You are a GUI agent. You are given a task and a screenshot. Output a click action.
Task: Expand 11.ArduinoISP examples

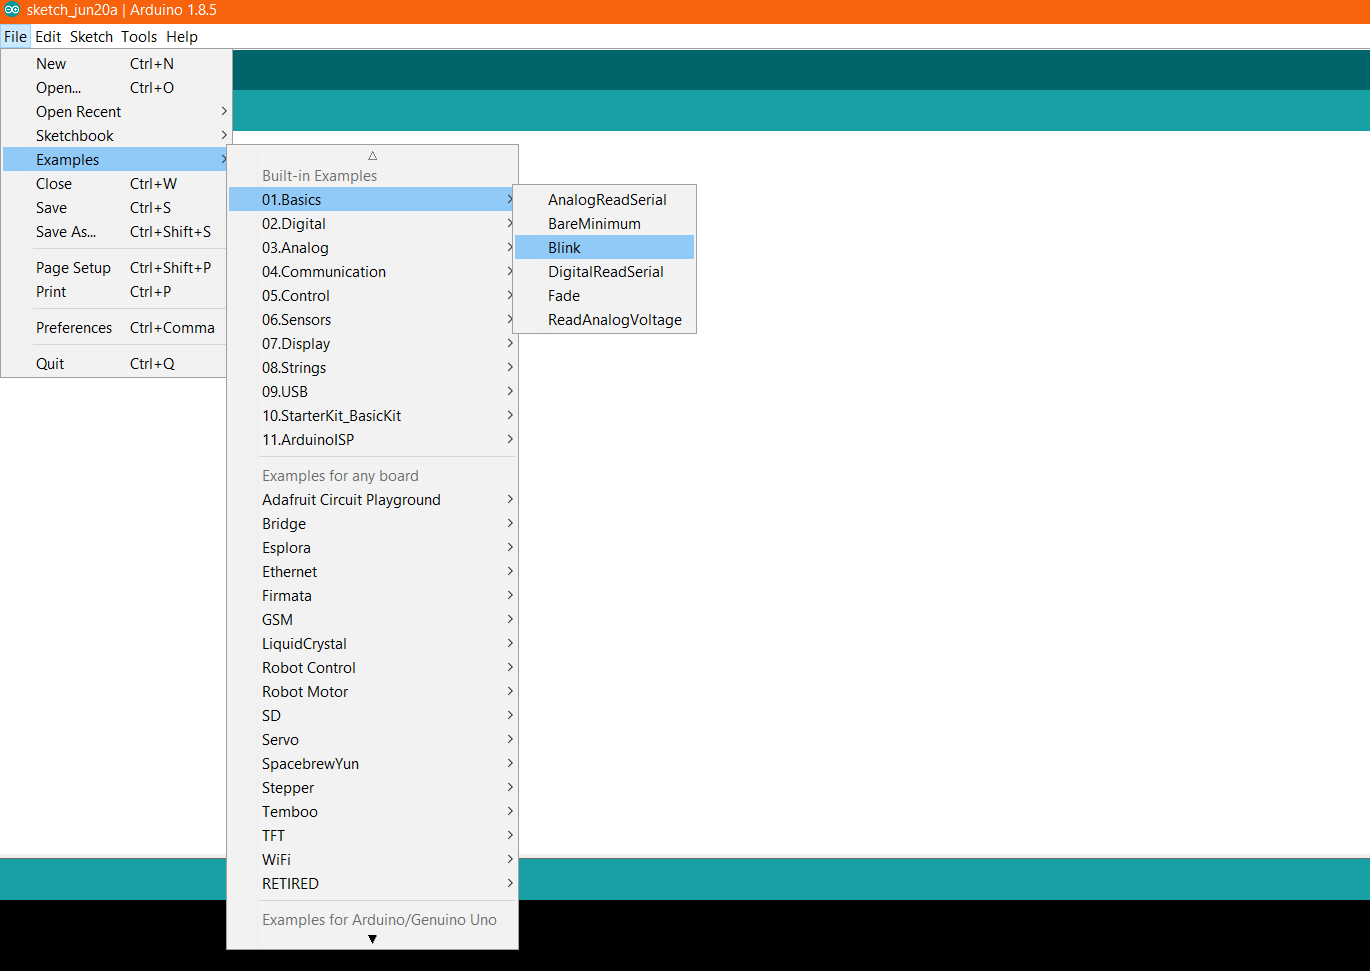372,440
